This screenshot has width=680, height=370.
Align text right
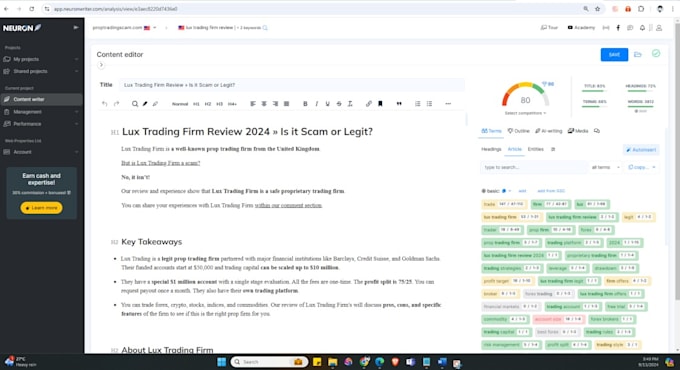point(275,104)
